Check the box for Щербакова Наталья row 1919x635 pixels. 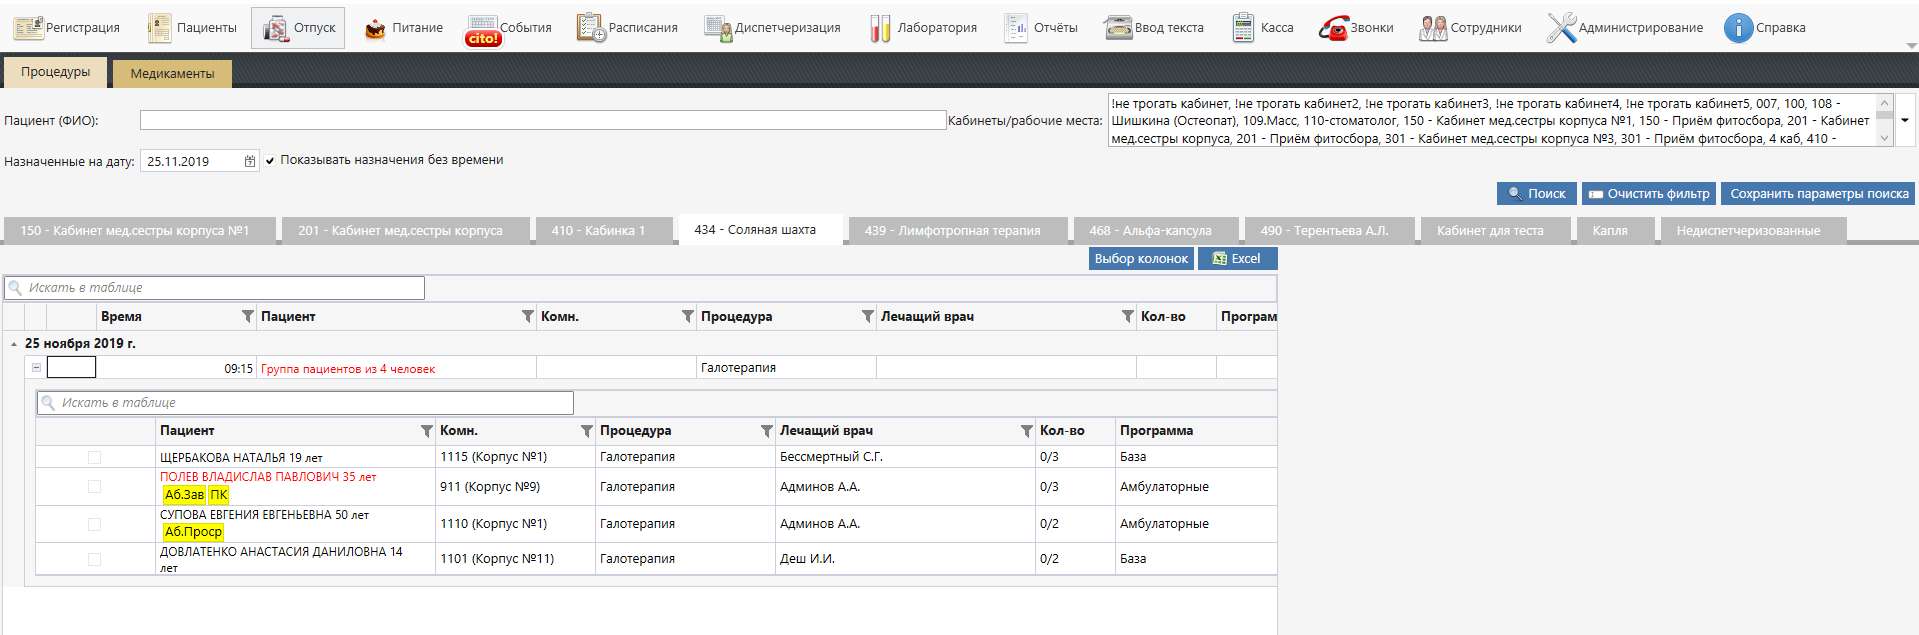(x=94, y=457)
